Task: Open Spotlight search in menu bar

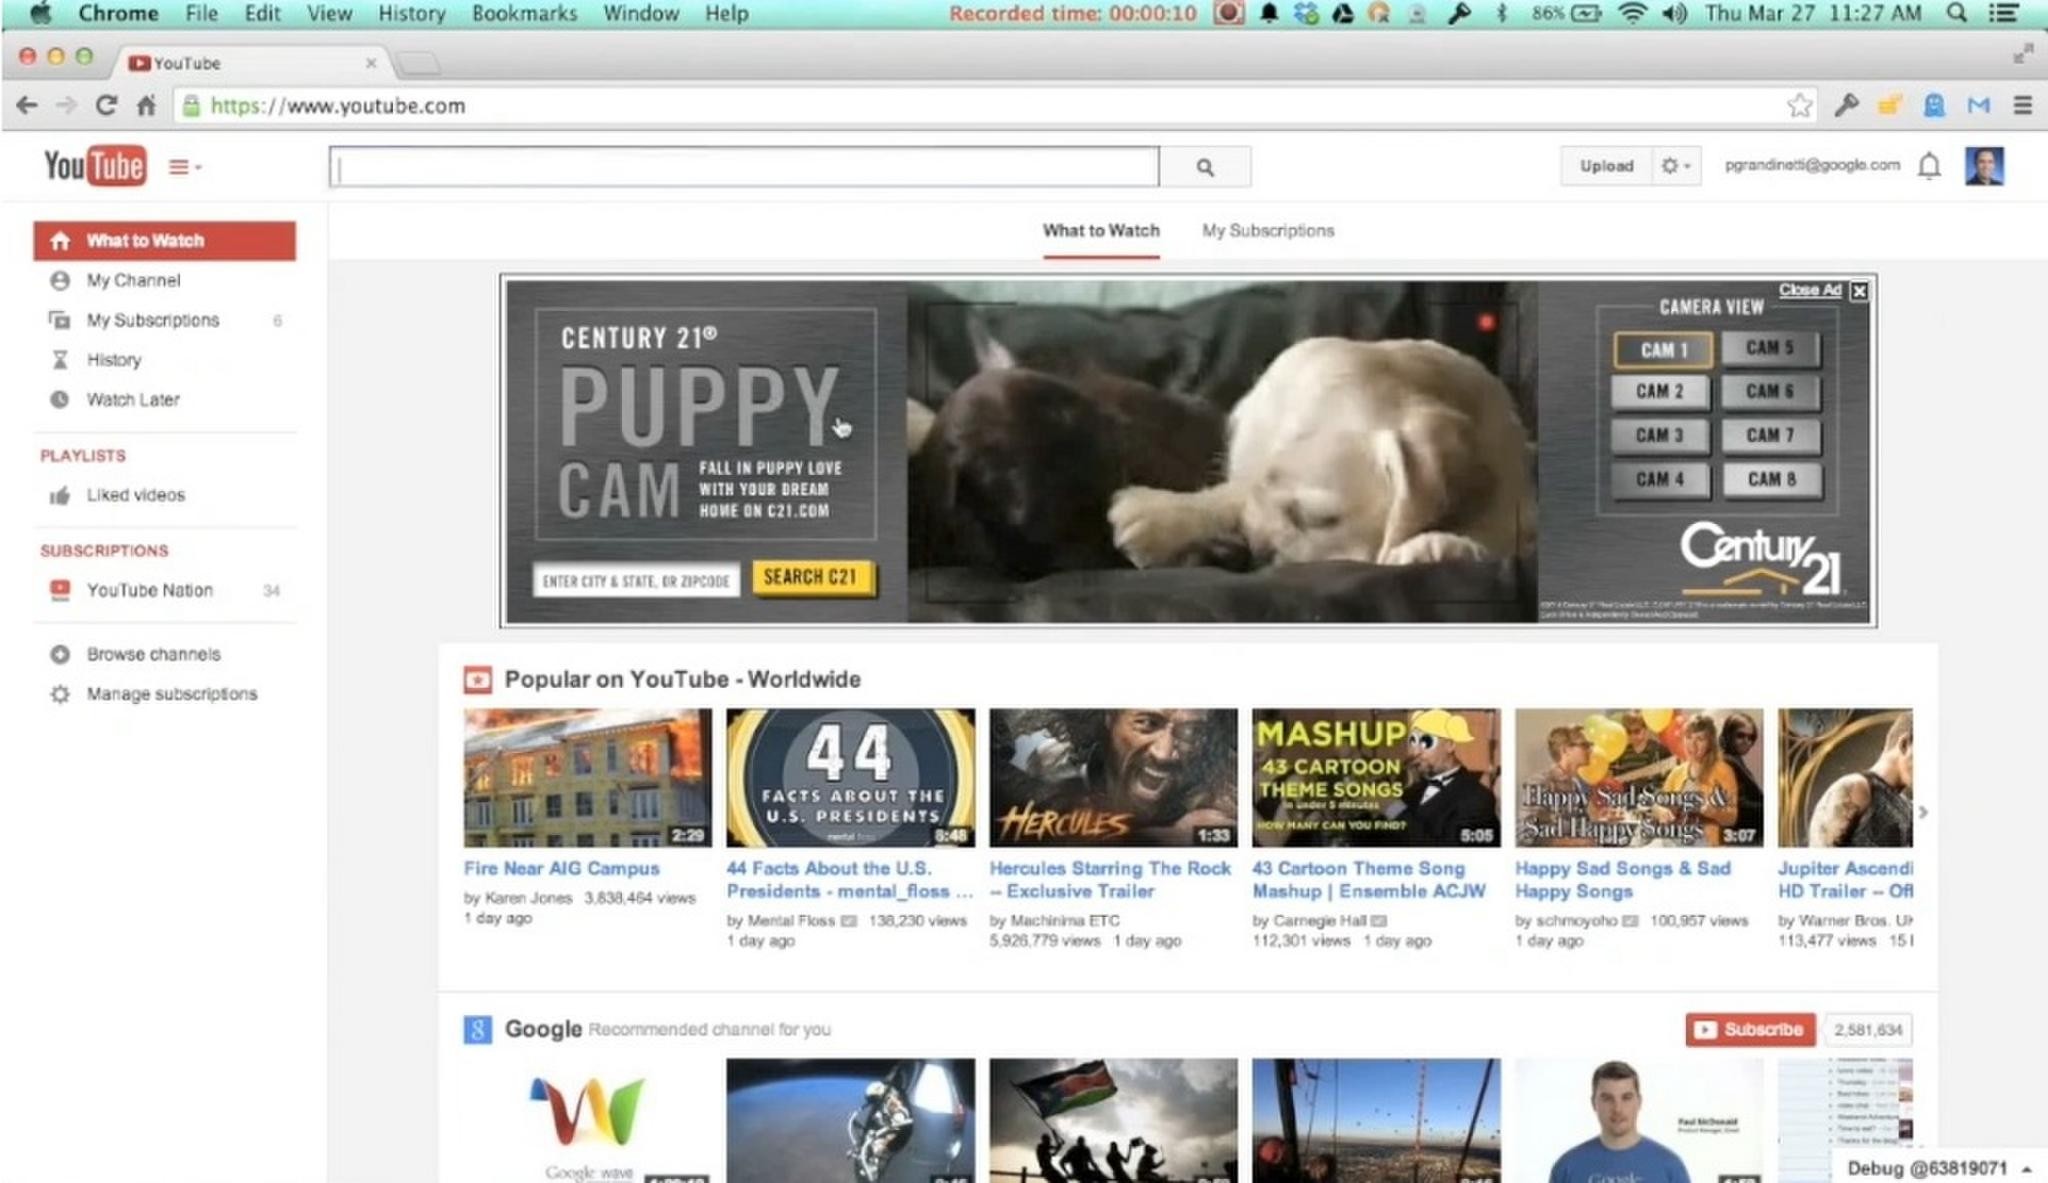Action: point(1957,13)
